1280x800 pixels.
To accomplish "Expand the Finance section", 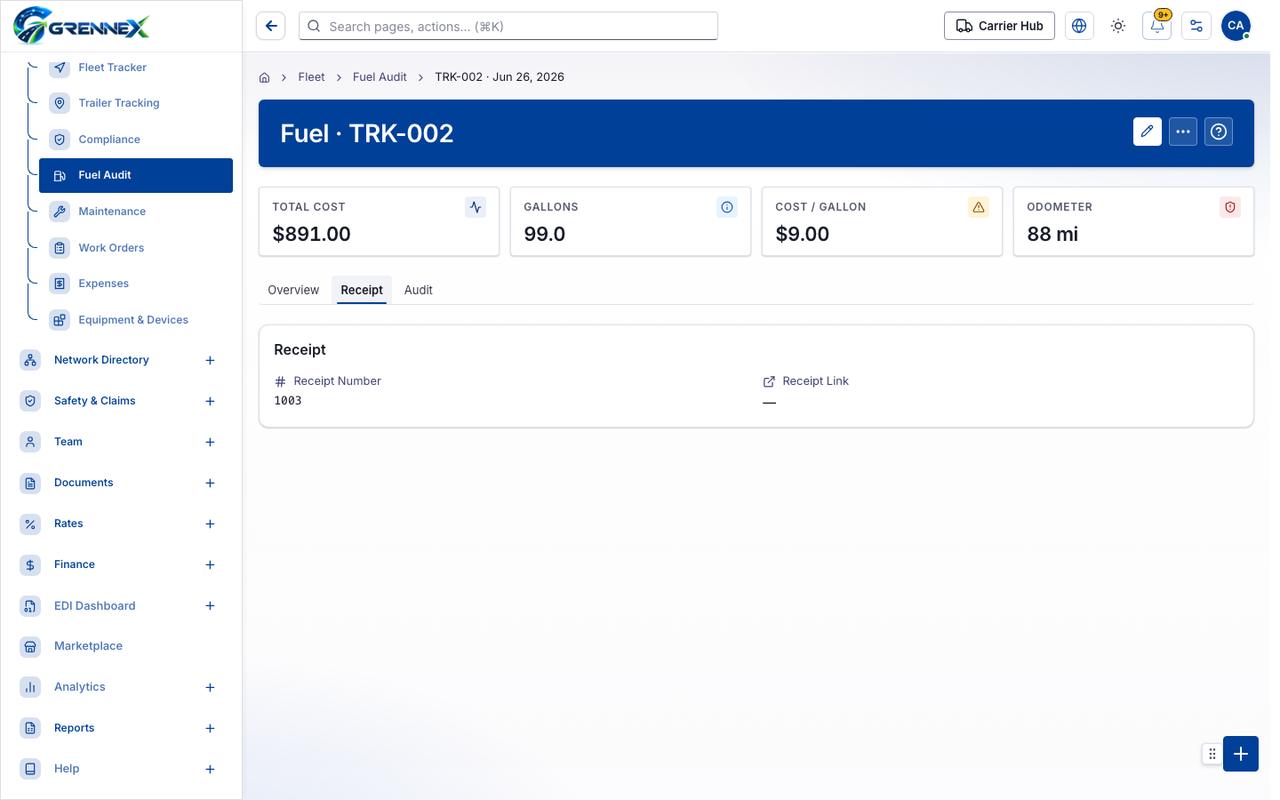I will tap(210, 565).
